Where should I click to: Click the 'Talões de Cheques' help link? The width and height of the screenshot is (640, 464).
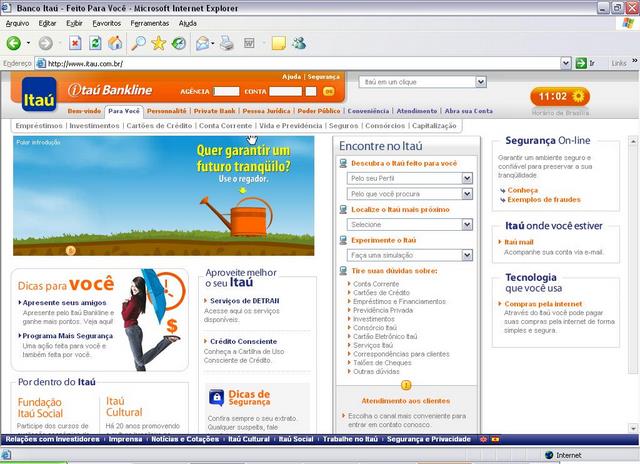[382, 363]
